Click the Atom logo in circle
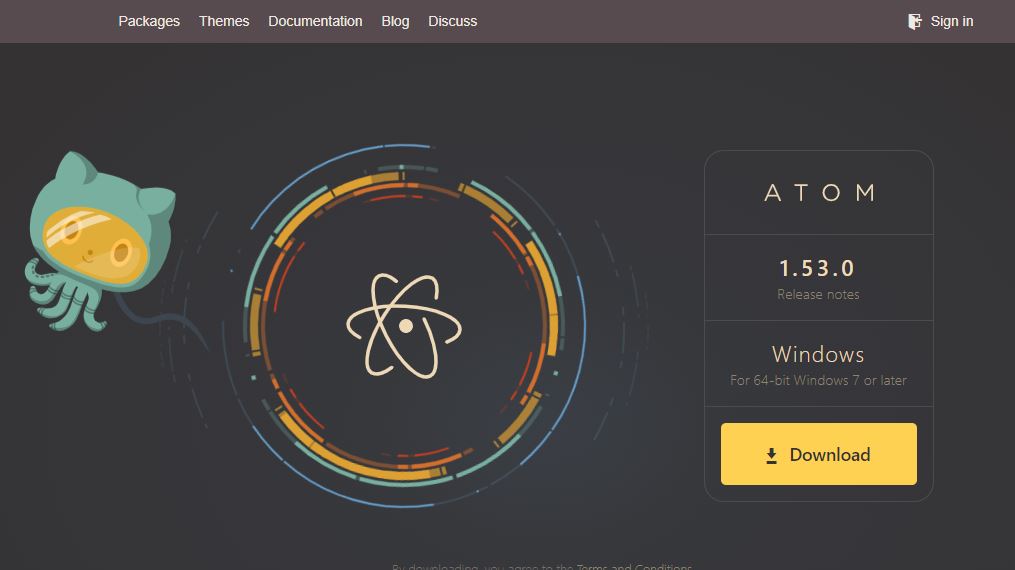The height and width of the screenshot is (570, 1015). coord(404,325)
